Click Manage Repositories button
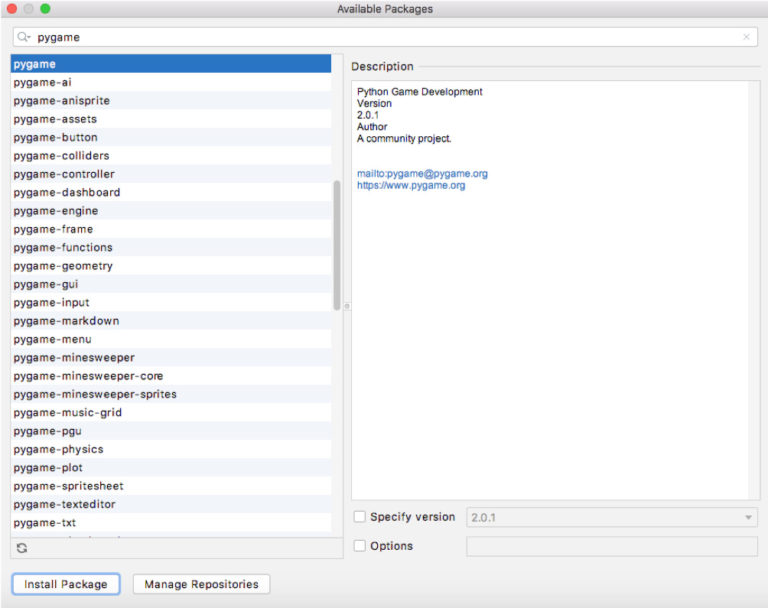The image size is (768, 608). tap(201, 584)
